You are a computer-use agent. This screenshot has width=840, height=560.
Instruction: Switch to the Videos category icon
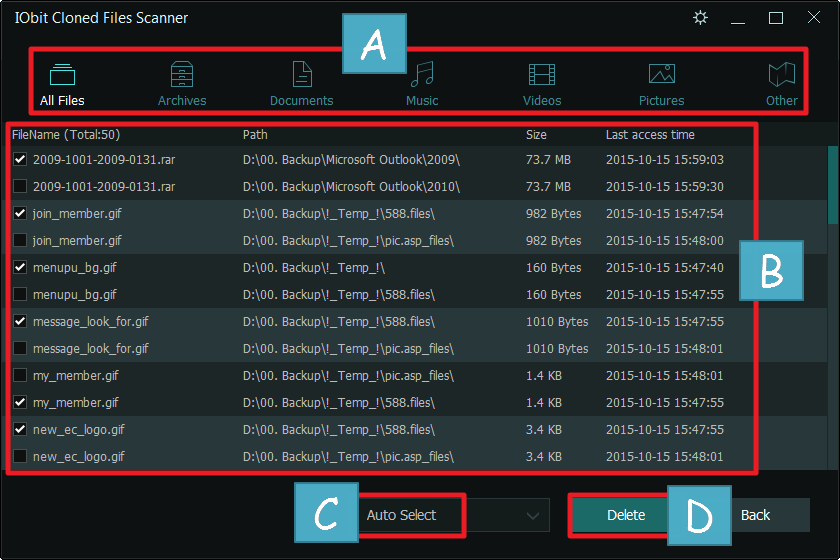point(542,75)
